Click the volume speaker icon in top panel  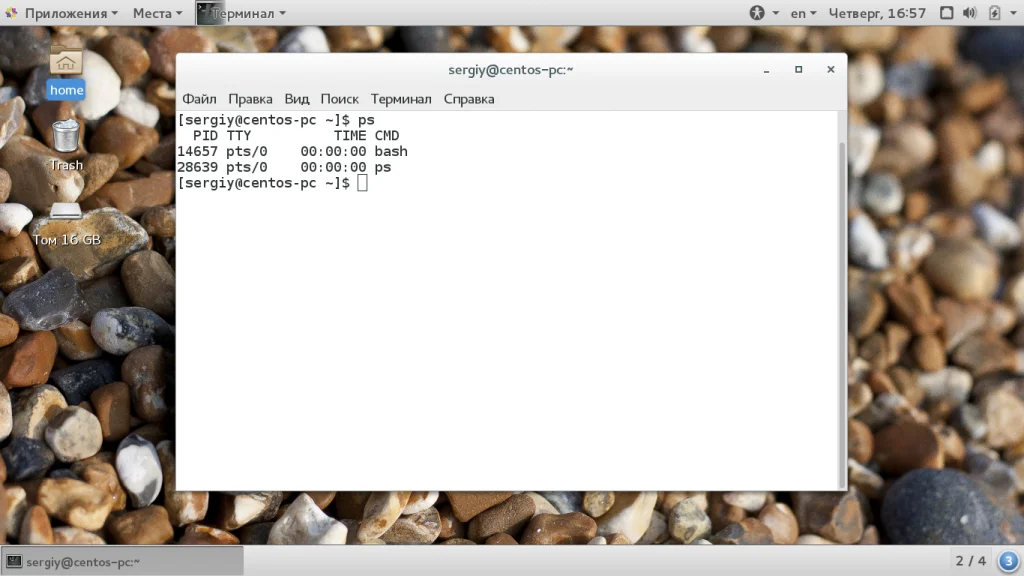pos(970,12)
